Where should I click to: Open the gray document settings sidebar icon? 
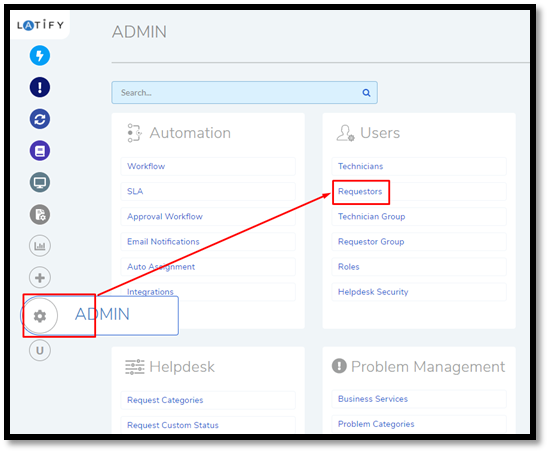pos(40,214)
